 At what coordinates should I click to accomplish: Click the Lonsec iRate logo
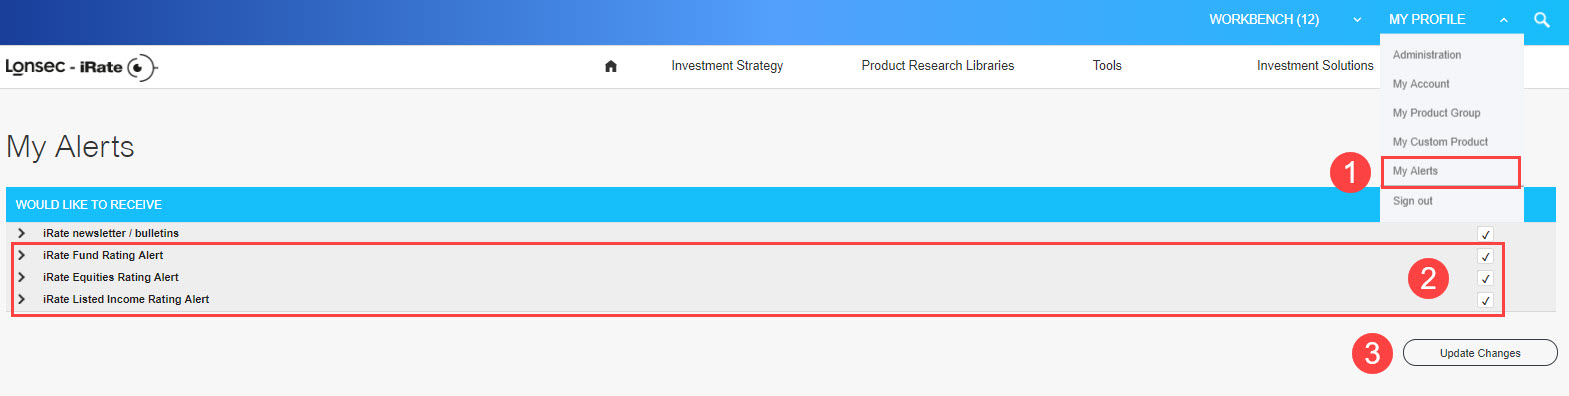(x=81, y=67)
